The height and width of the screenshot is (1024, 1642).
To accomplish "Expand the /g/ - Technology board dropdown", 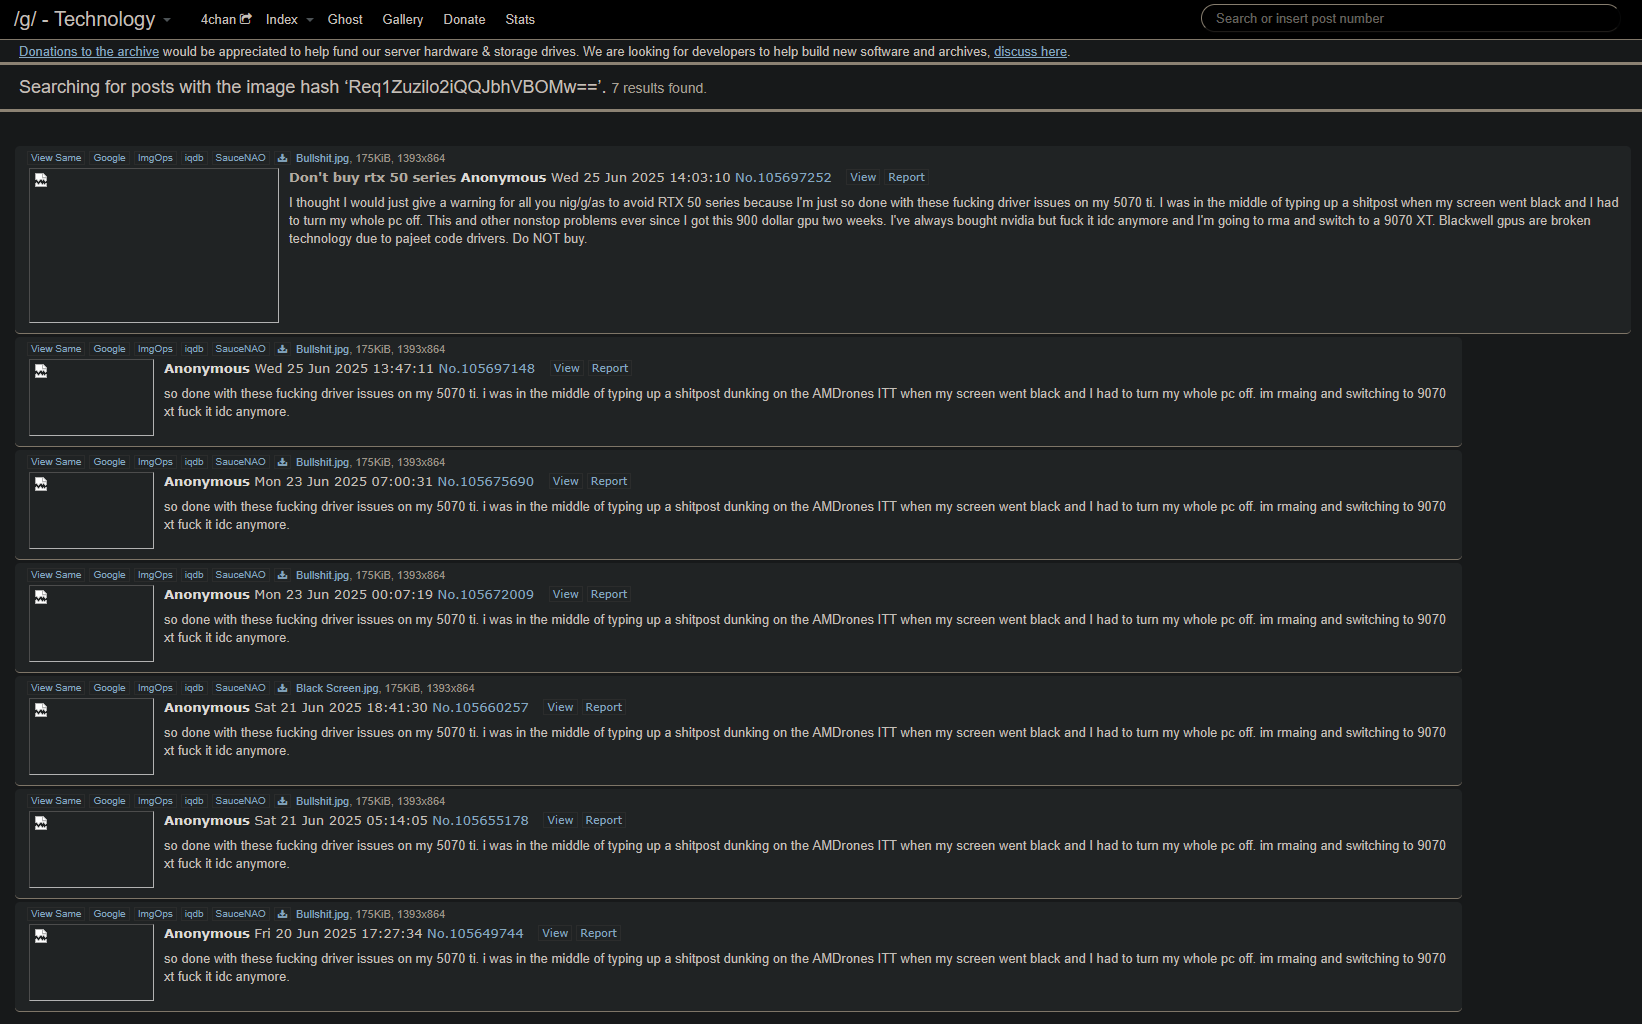I will coord(167,20).
